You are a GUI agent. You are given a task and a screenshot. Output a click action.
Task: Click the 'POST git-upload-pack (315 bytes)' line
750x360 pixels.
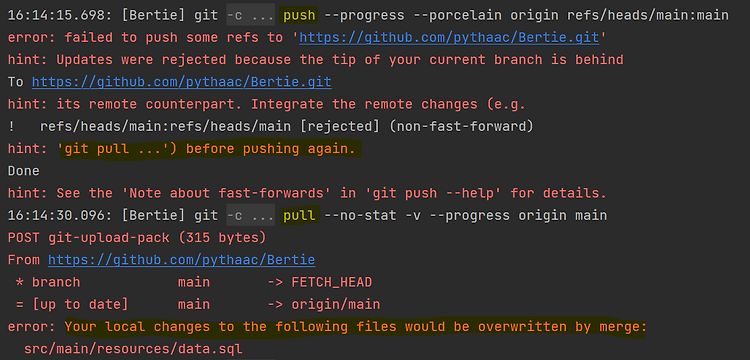pyautogui.click(x=137, y=238)
